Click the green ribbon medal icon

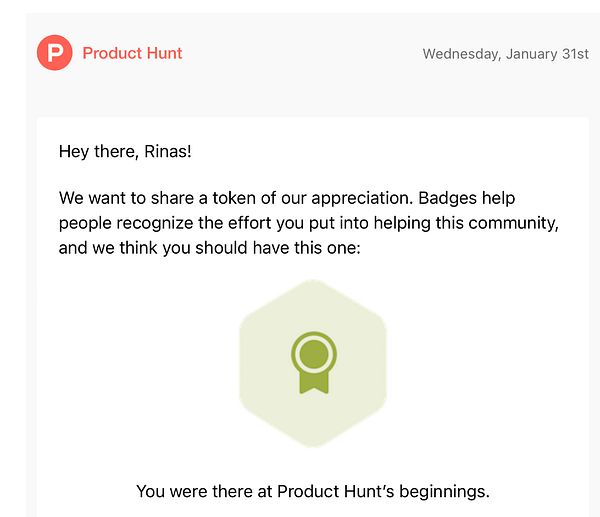[313, 362]
